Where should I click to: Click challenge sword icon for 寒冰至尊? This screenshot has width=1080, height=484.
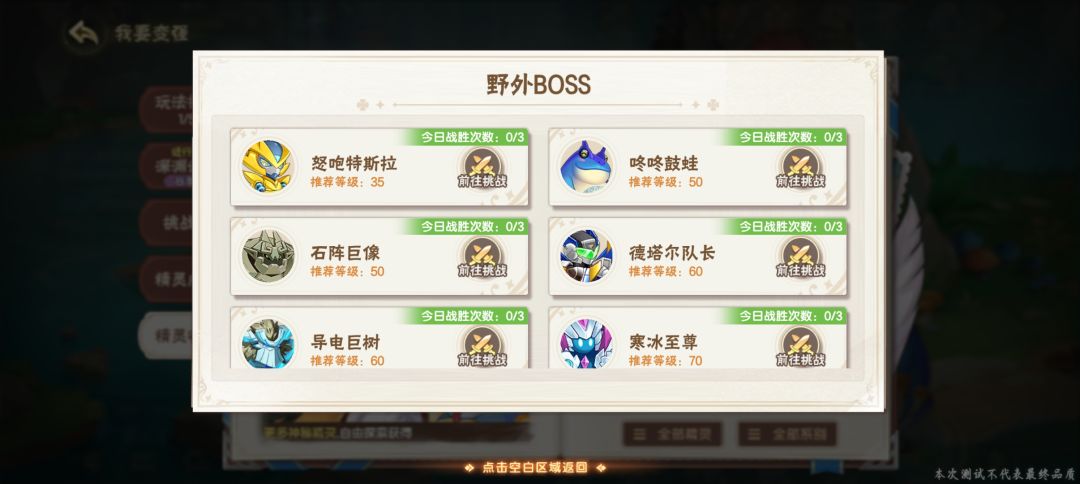pos(800,346)
